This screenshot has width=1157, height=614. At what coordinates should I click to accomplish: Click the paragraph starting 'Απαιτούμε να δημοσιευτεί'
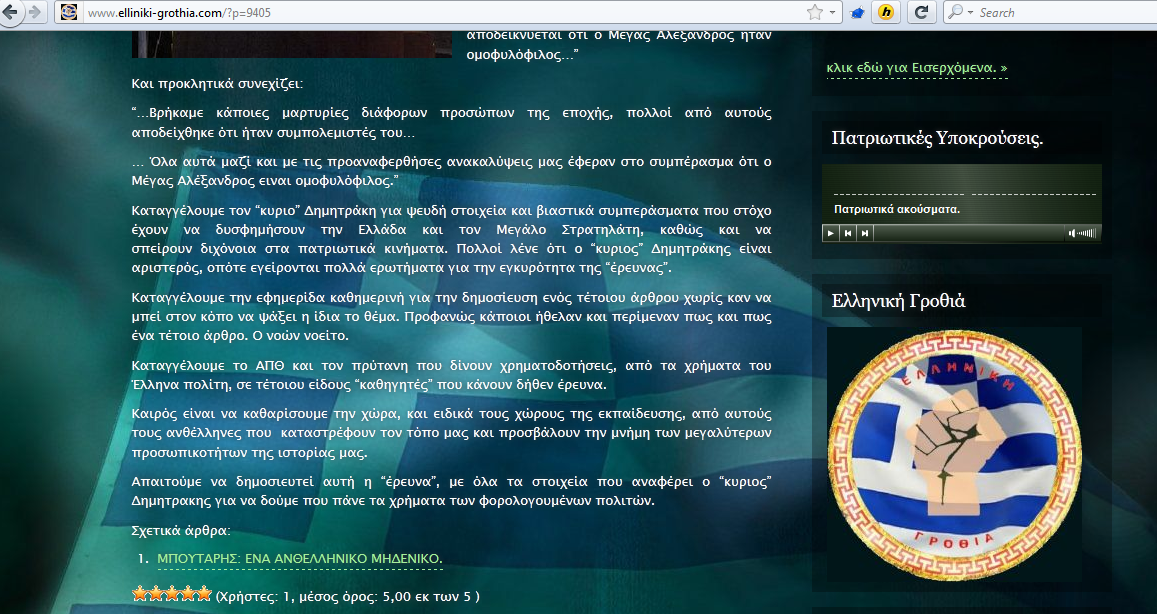click(452, 491)
